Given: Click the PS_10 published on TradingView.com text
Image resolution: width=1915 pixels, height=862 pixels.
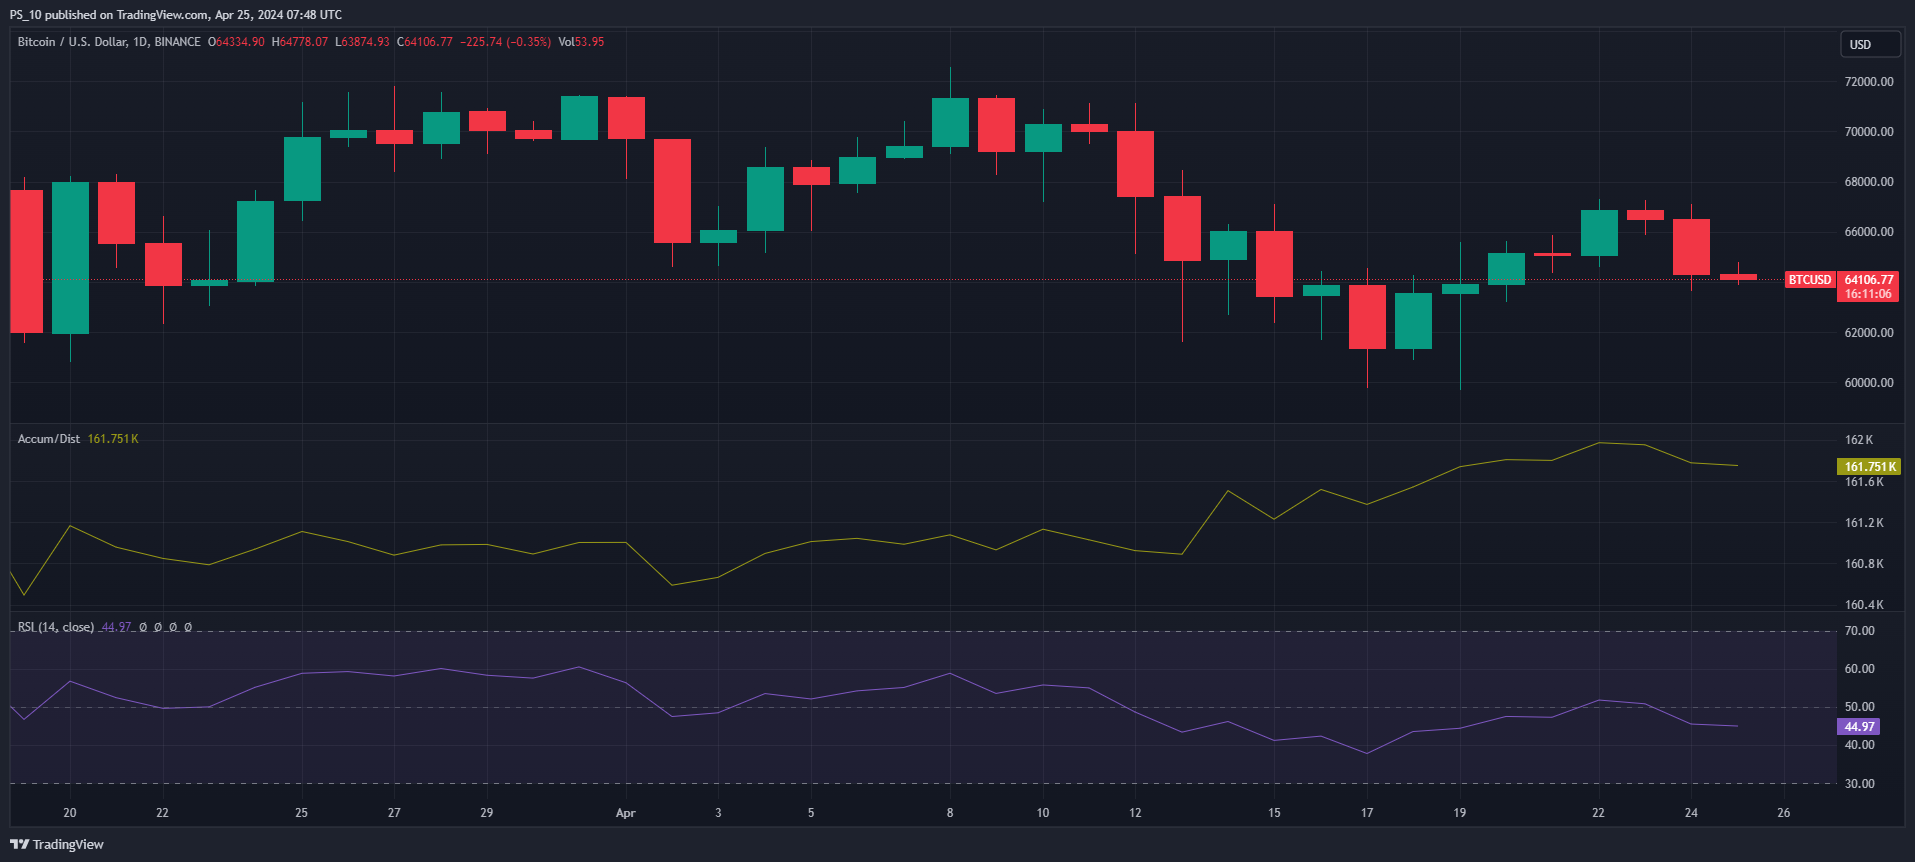Looking at the screenshot, I should pyautogui.click(x=175, y=15).
